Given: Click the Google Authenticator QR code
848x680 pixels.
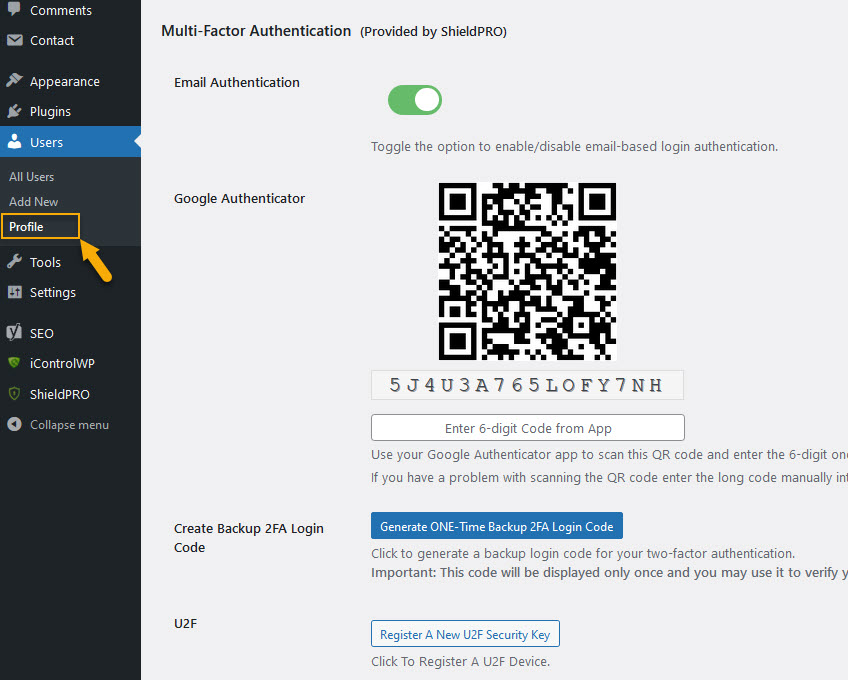Looking at the screenshot, I should pos(527,272).
